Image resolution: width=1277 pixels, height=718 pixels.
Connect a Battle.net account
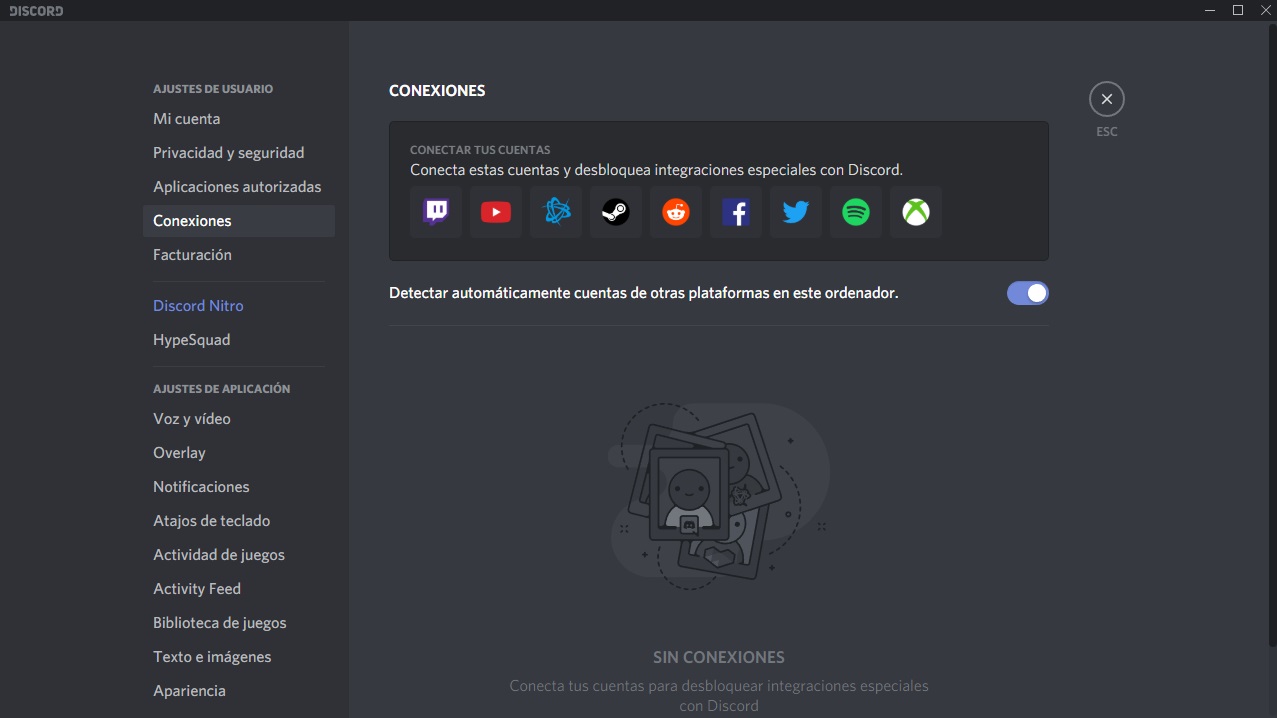[x=555, y=212]
